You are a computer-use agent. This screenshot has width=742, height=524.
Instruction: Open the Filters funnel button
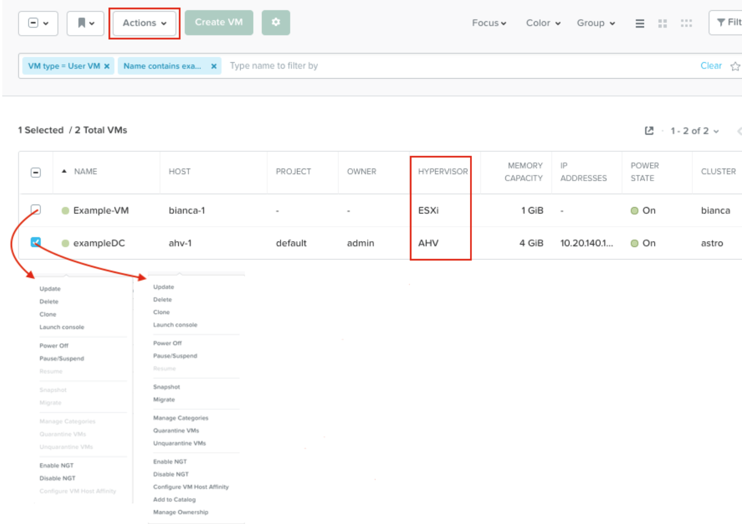pyautogui.click(x=726, y=22)
